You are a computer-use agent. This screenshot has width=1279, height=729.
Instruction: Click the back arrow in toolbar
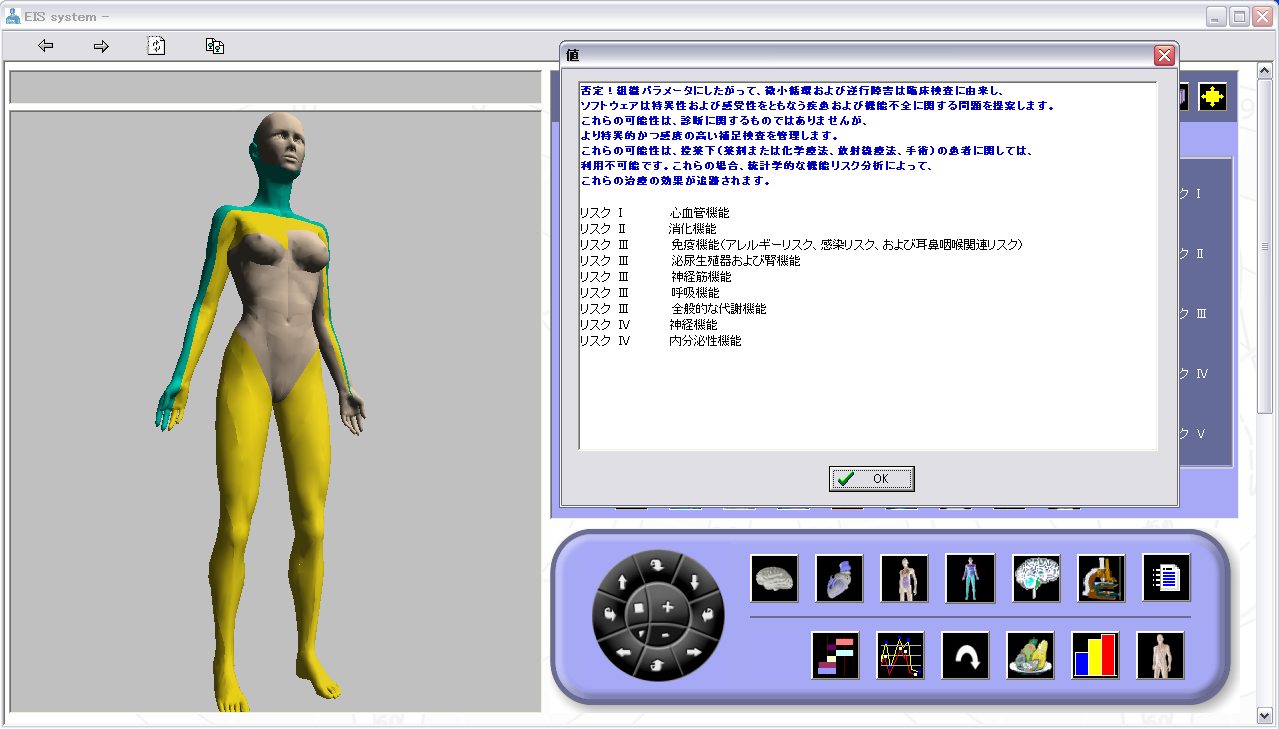click(45, 46)
